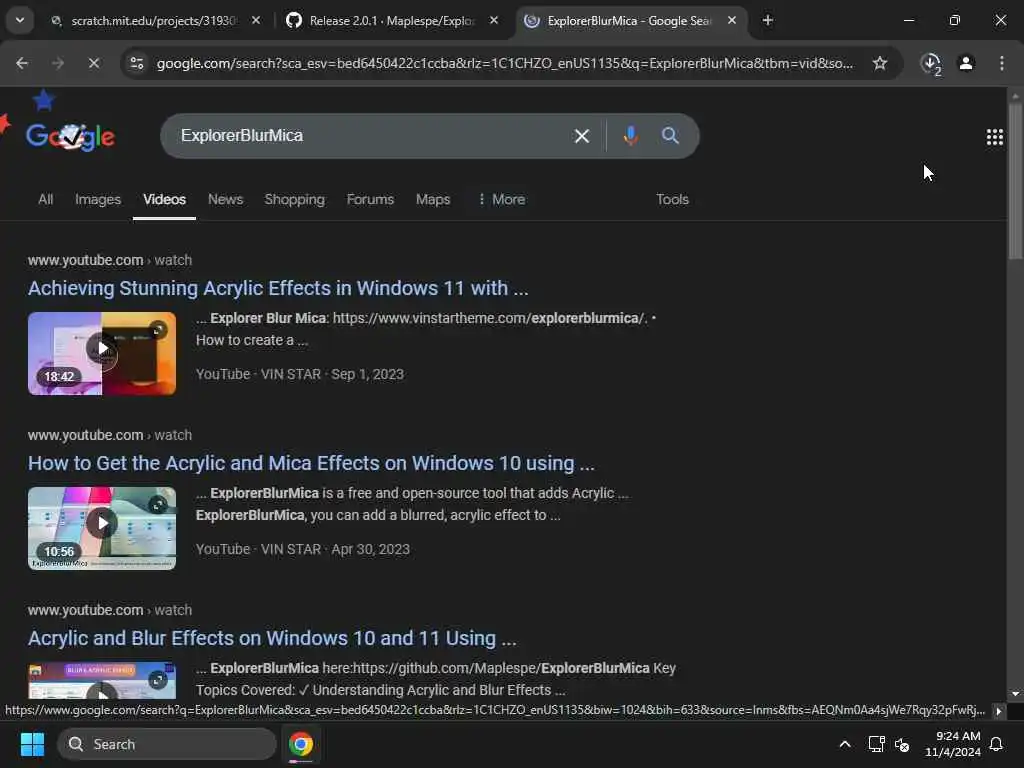Open "How to Get the Acrylic and Mica Effects" link
The width and height of the screenshot is (1024, 768).
click(x=312, y=463)
